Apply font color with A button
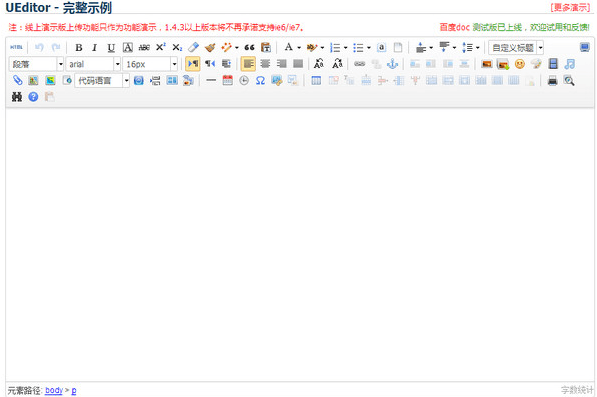This screenshot has width=597, height=397. coord(289,47)
